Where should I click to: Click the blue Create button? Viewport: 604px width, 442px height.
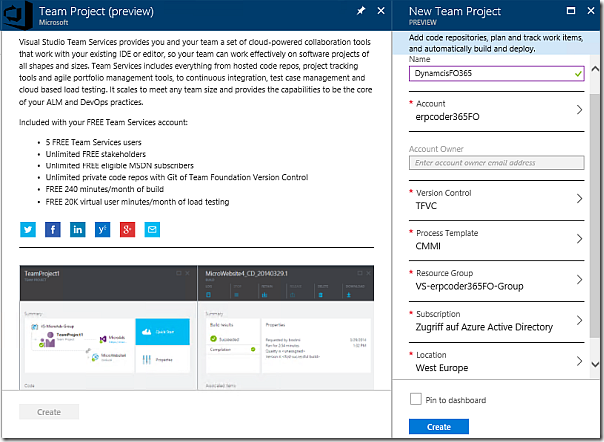point(438,427)
